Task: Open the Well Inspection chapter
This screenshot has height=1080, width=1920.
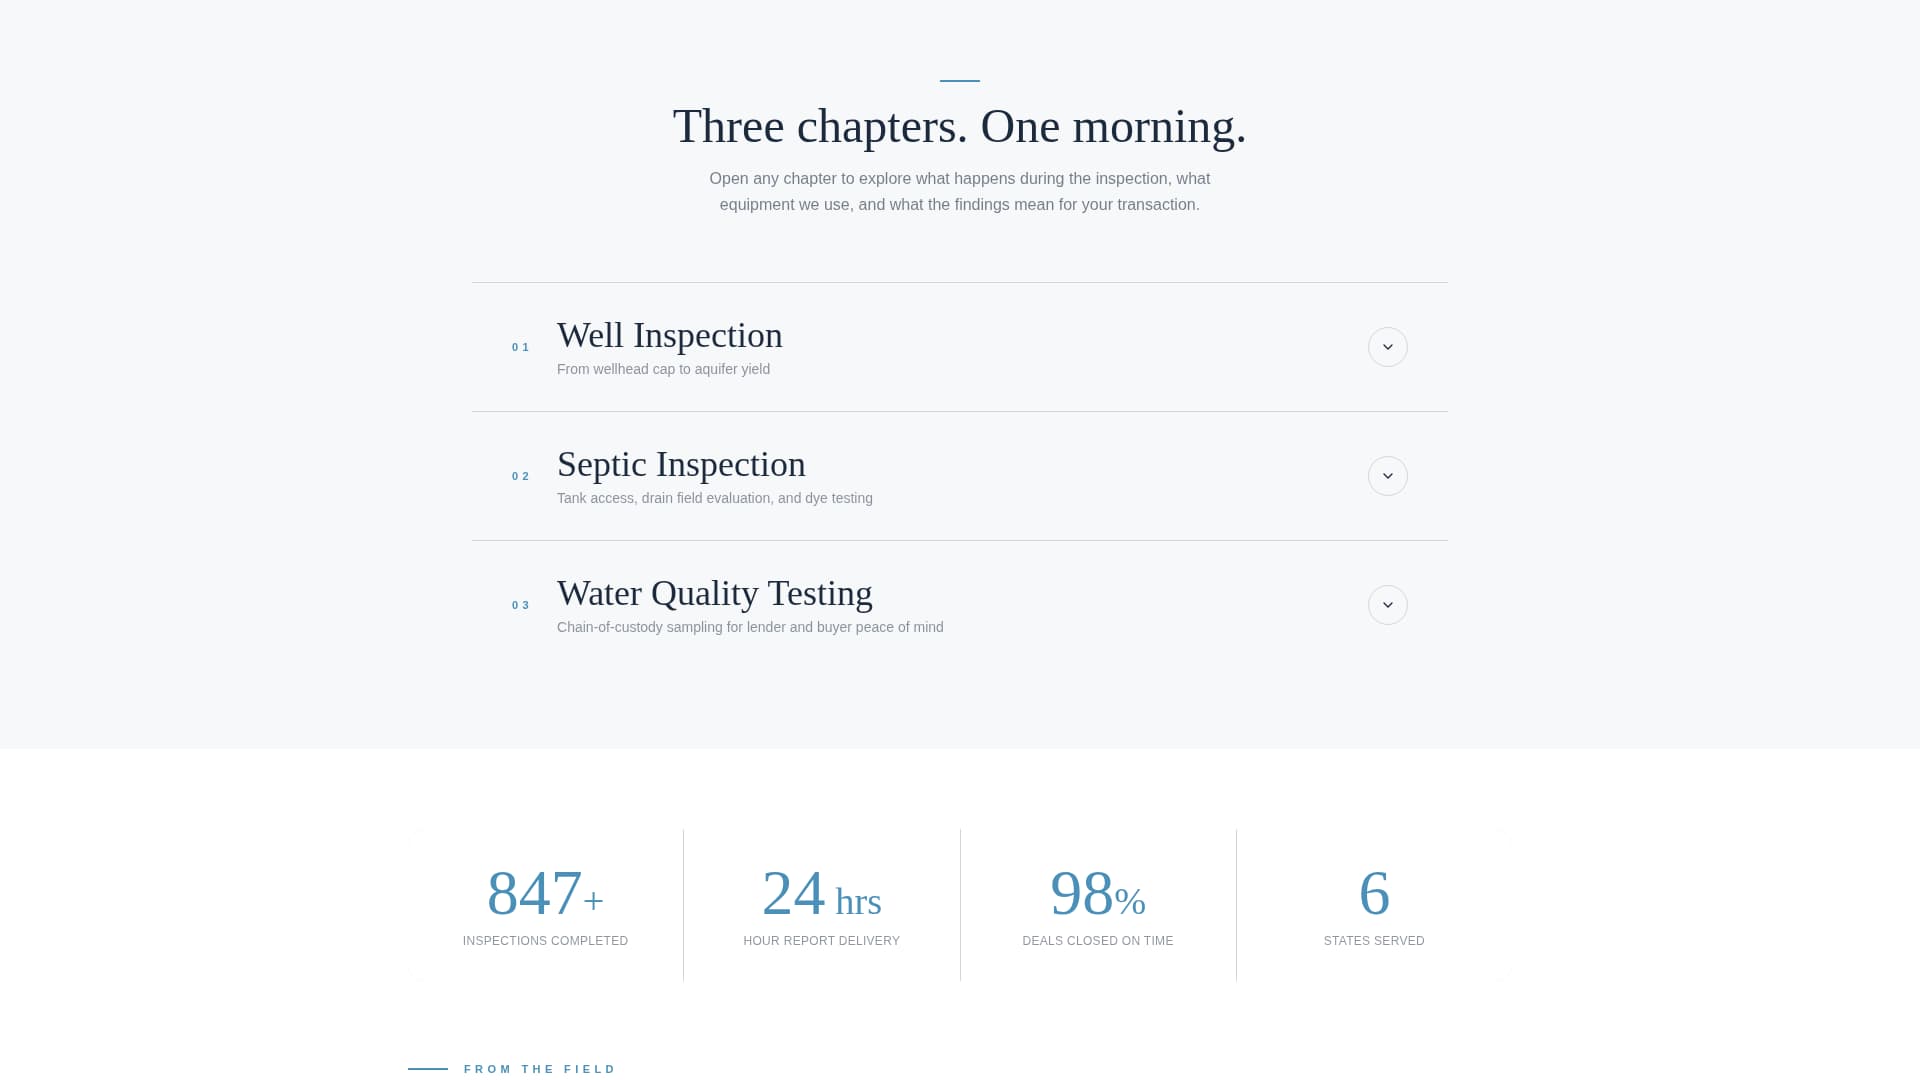Action: [x=669, y=336]
